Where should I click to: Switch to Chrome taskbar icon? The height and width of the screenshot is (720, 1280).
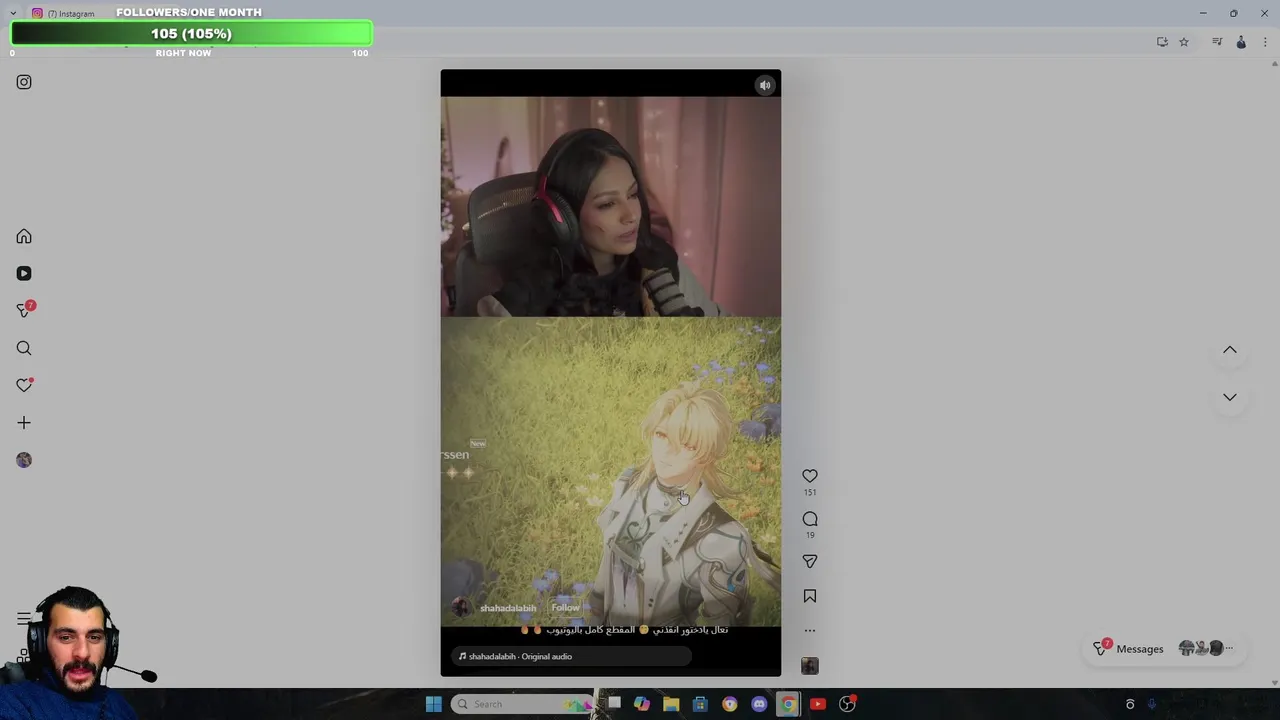coord(788,704)
